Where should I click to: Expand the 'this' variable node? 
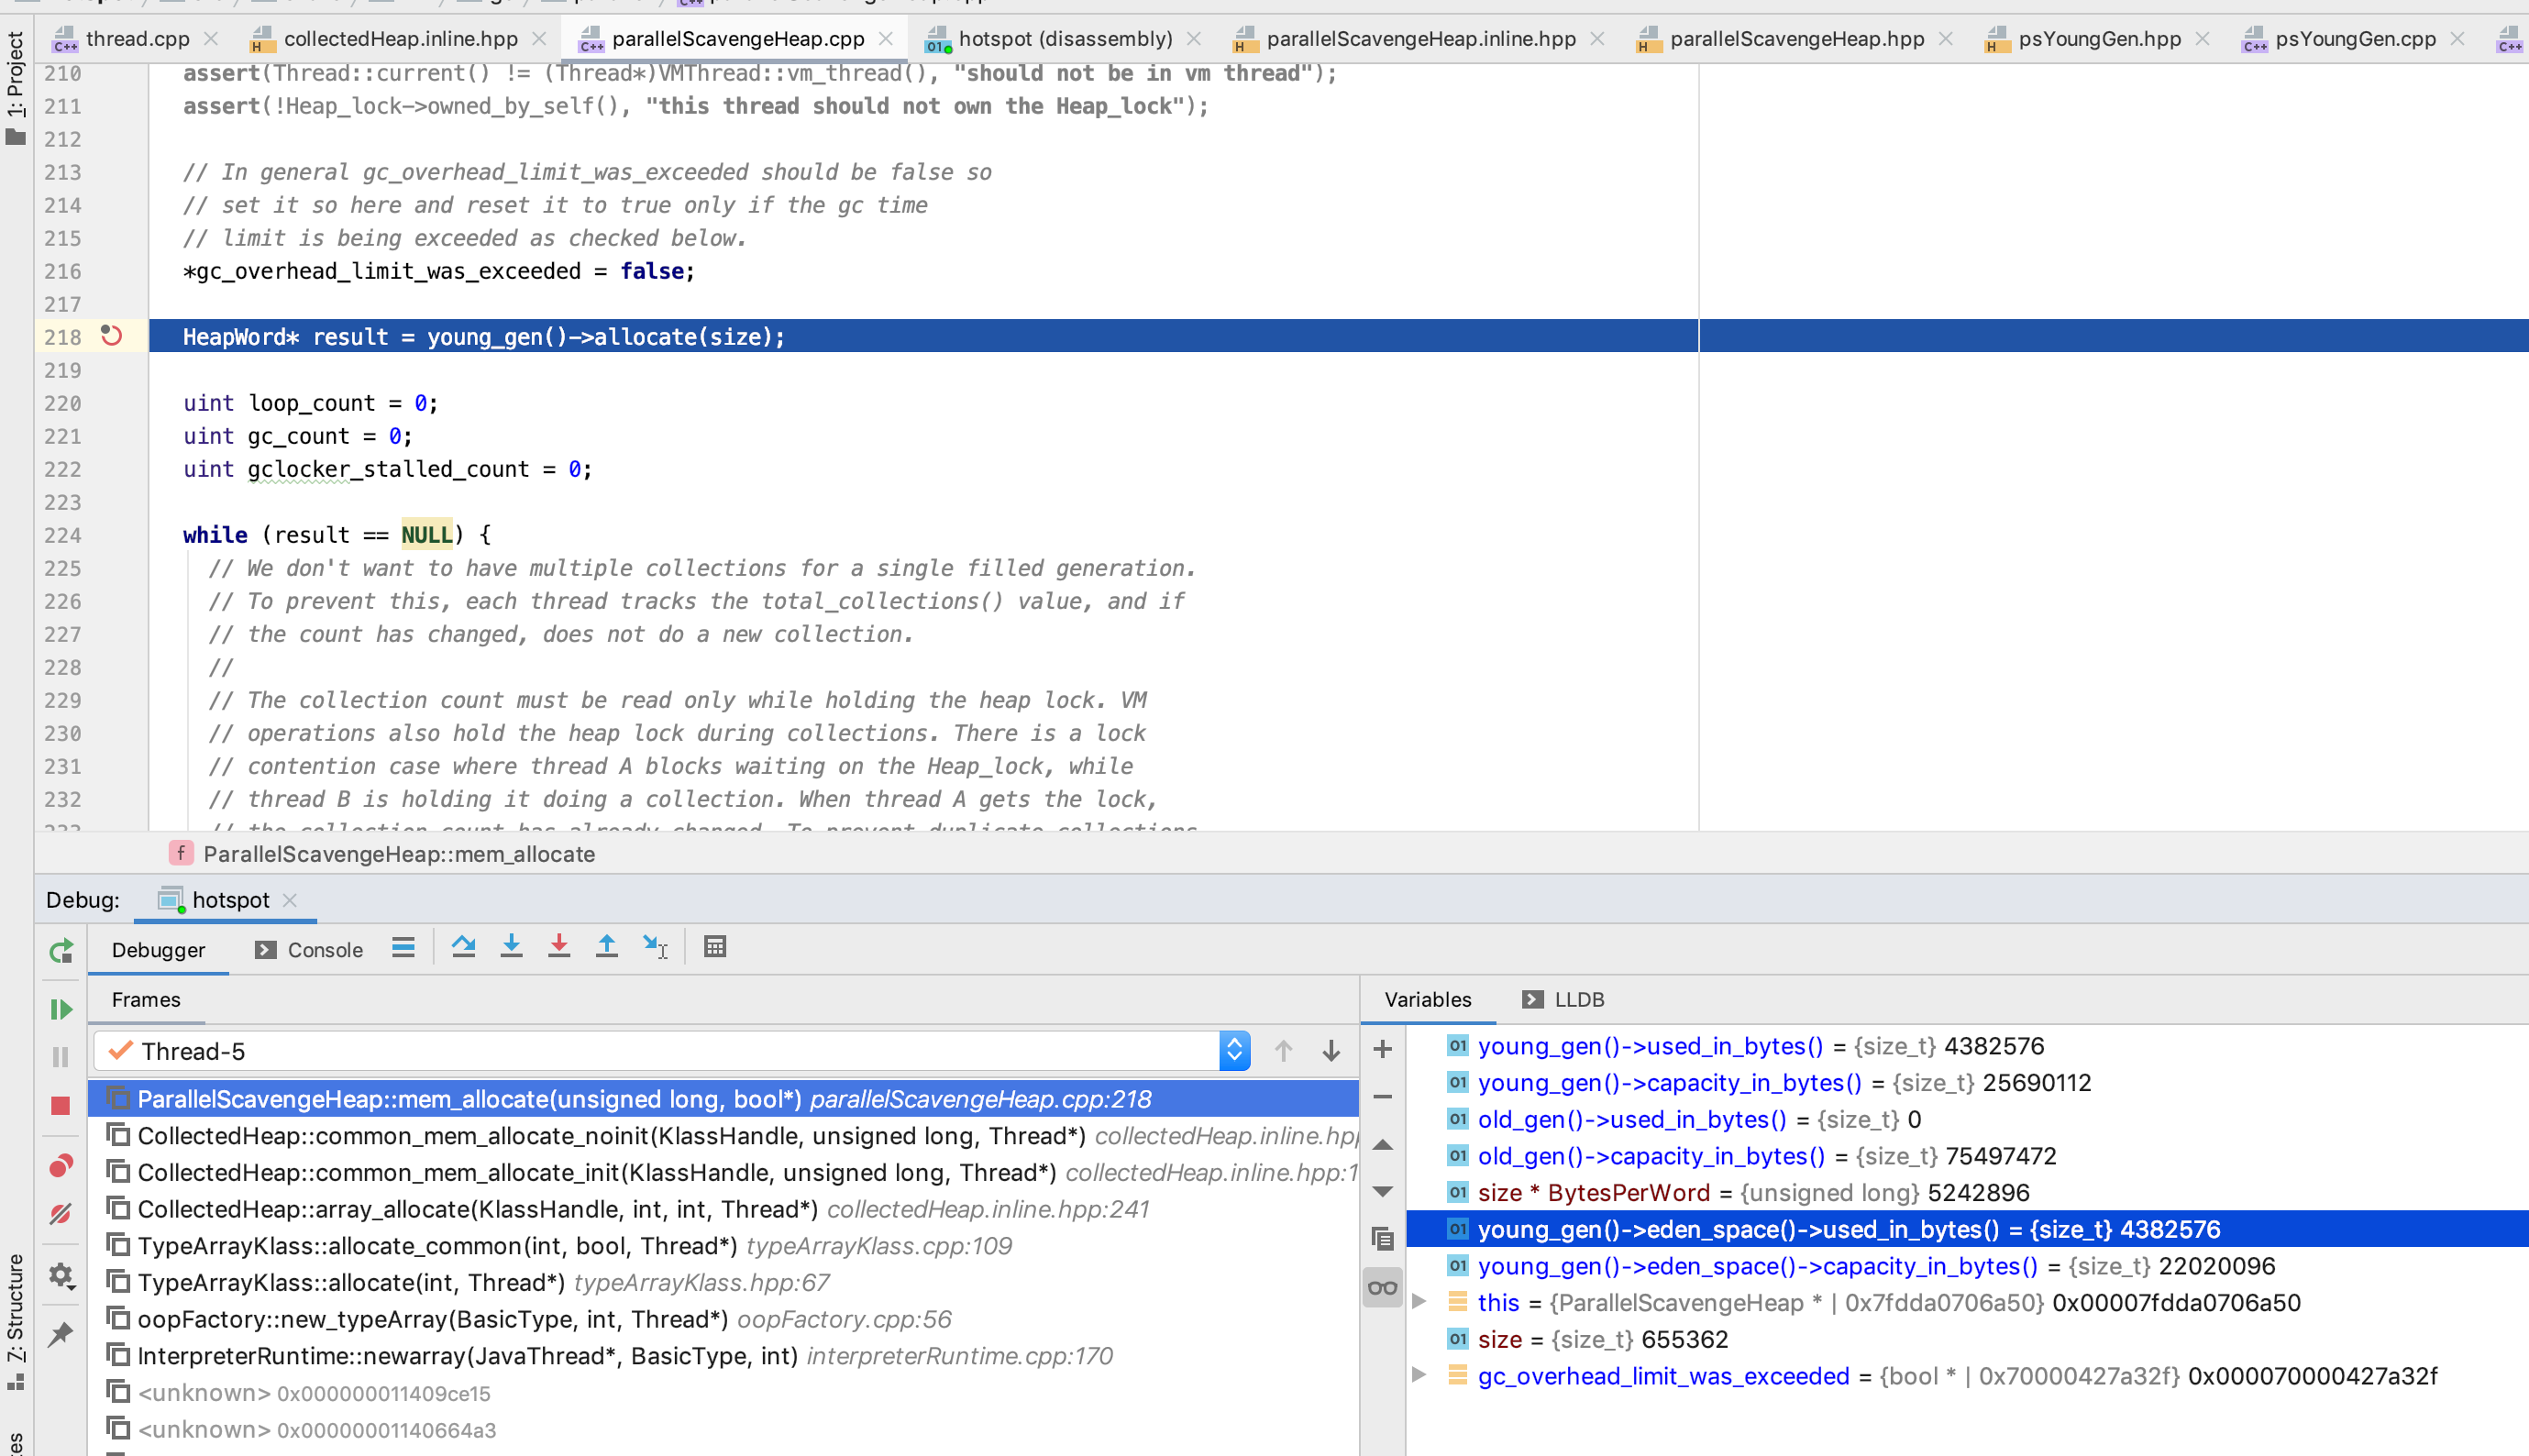(x=1419, y=1302)
